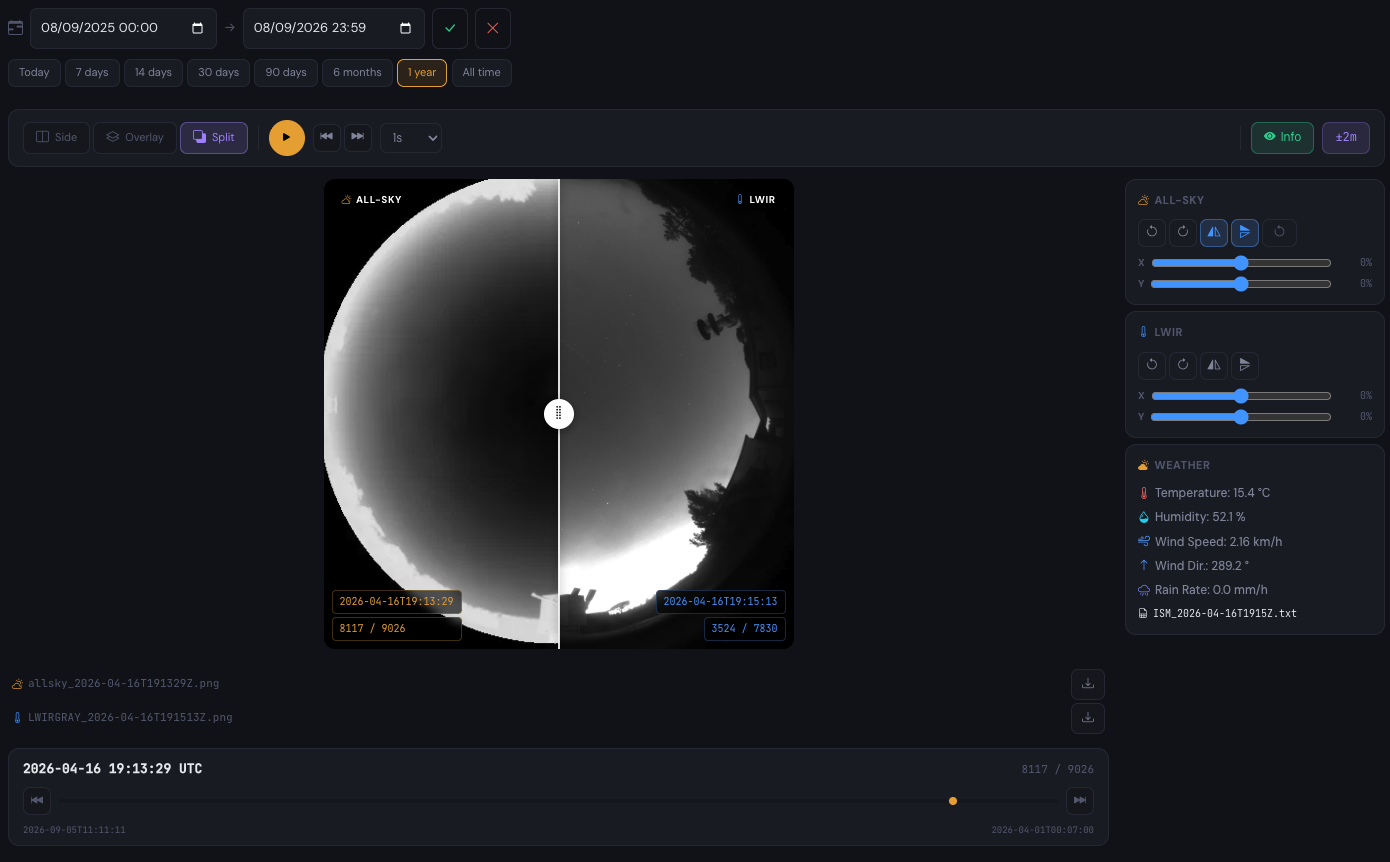Toggle the Info overlay button
Screen dimensions: 1390x862
pyautogui.click(x=1282, y=137)
